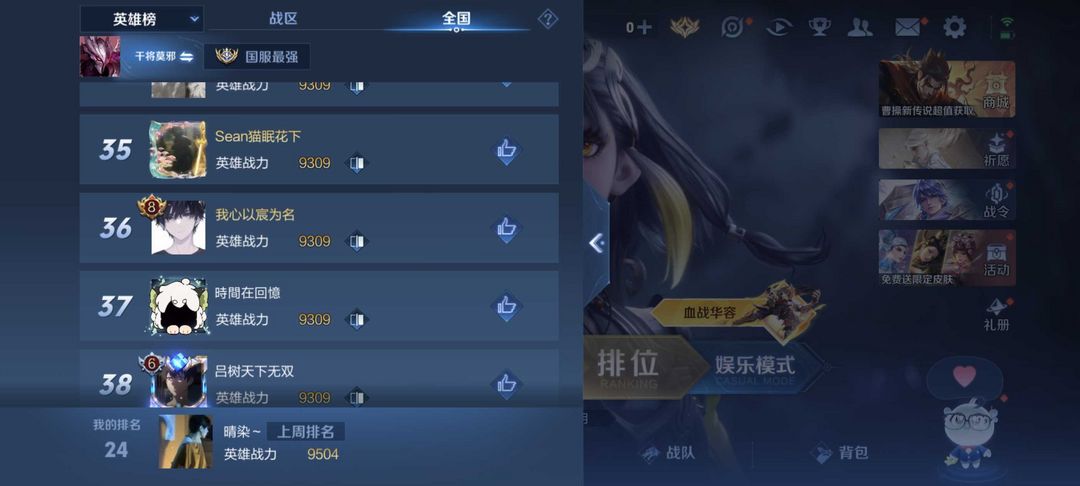Switch hero with 干将莫邪 swap arrows
Image resolution: width=1080 pixels, height=486 pixels.
(x=187, y=56)
